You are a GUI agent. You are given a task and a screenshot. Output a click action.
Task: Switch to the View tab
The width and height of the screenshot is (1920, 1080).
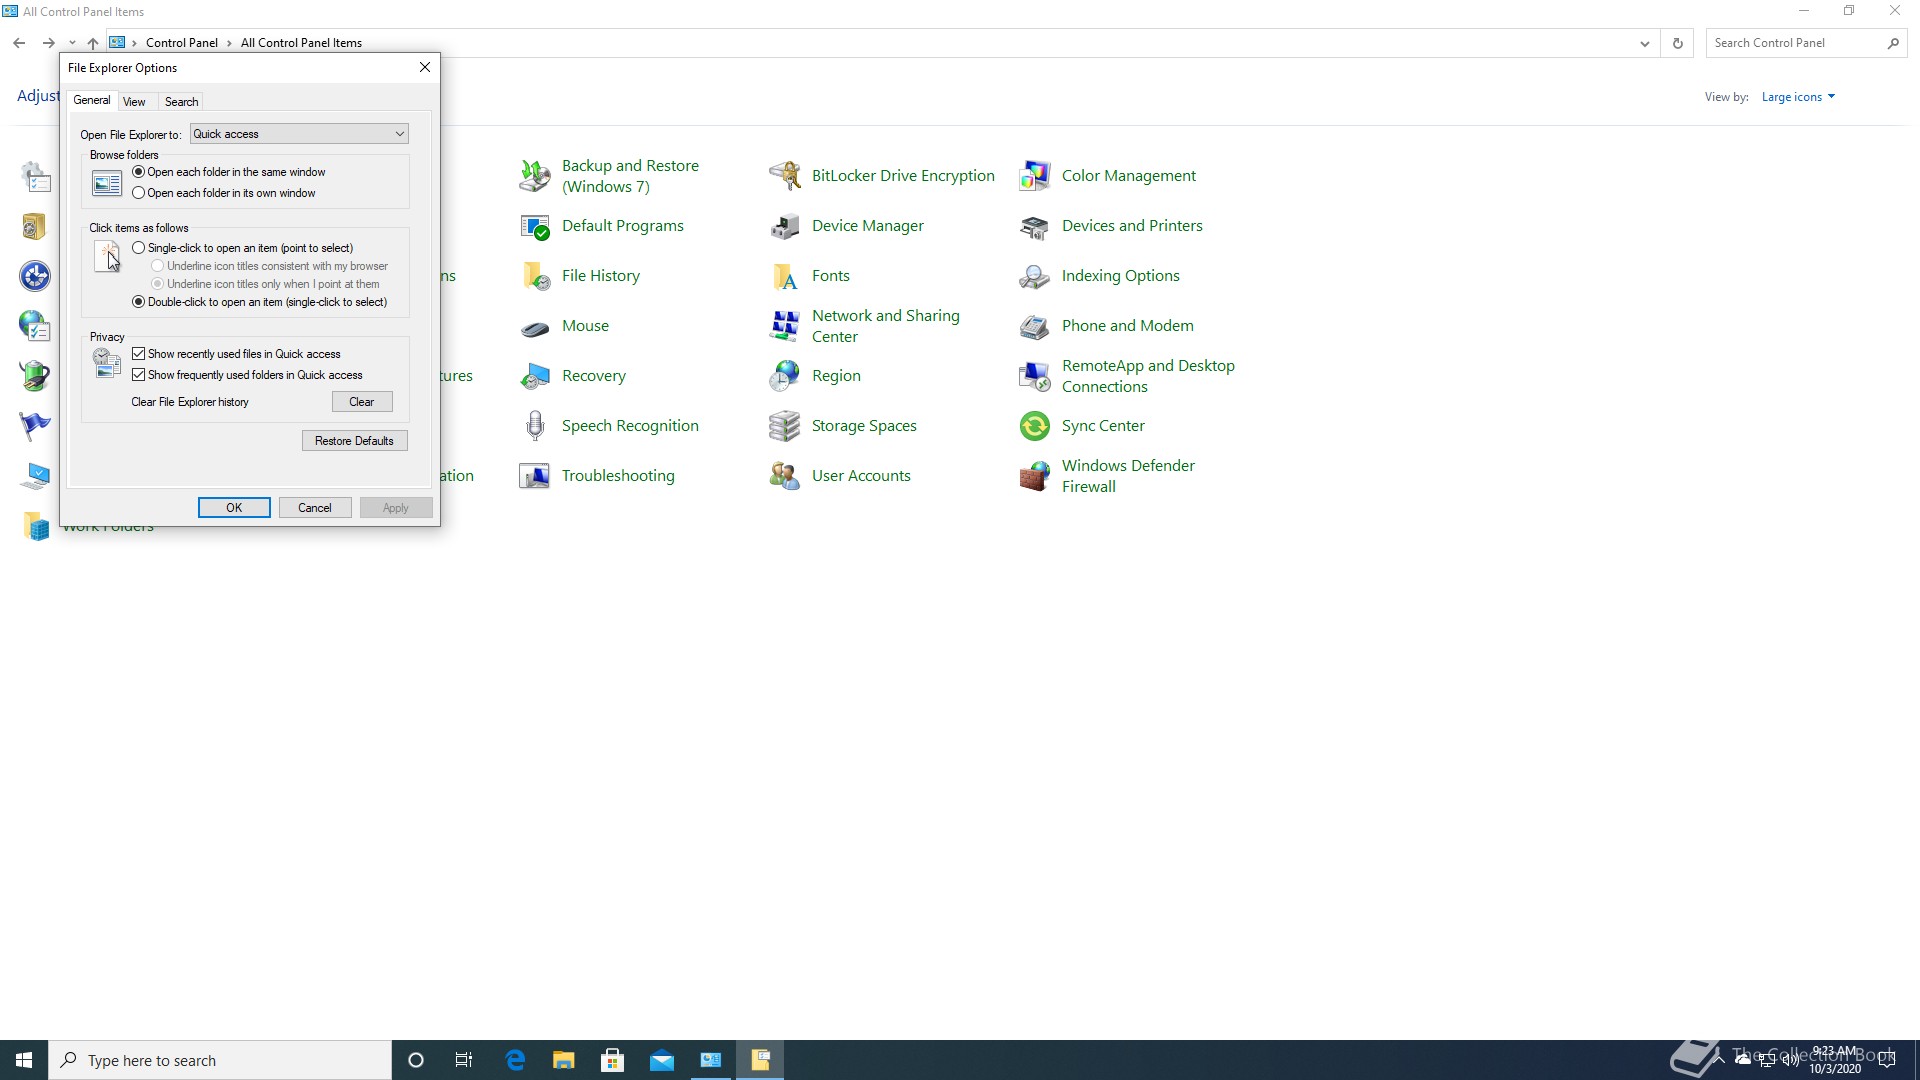pos(134,102)
